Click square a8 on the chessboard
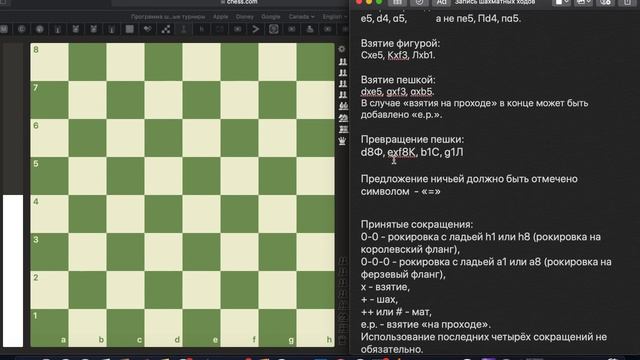The image size is (640, 360). (49, 62)
